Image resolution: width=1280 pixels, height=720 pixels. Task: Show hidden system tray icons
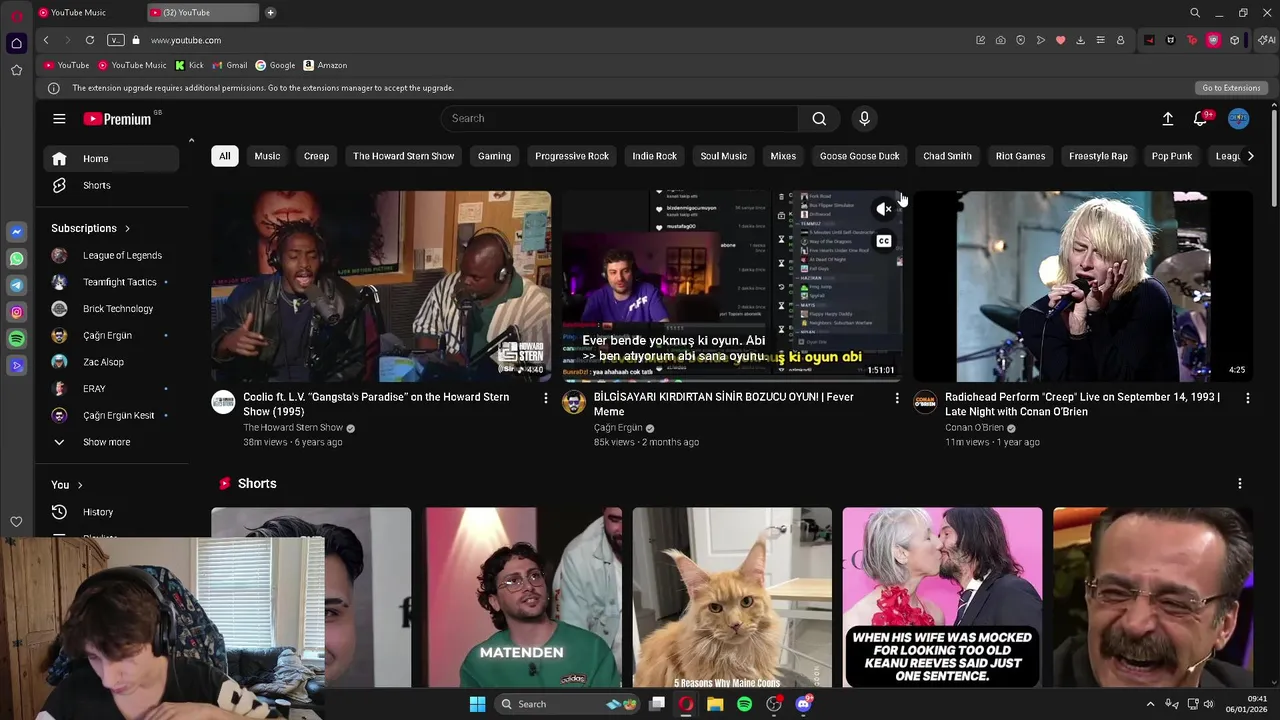pos(1150,704)
